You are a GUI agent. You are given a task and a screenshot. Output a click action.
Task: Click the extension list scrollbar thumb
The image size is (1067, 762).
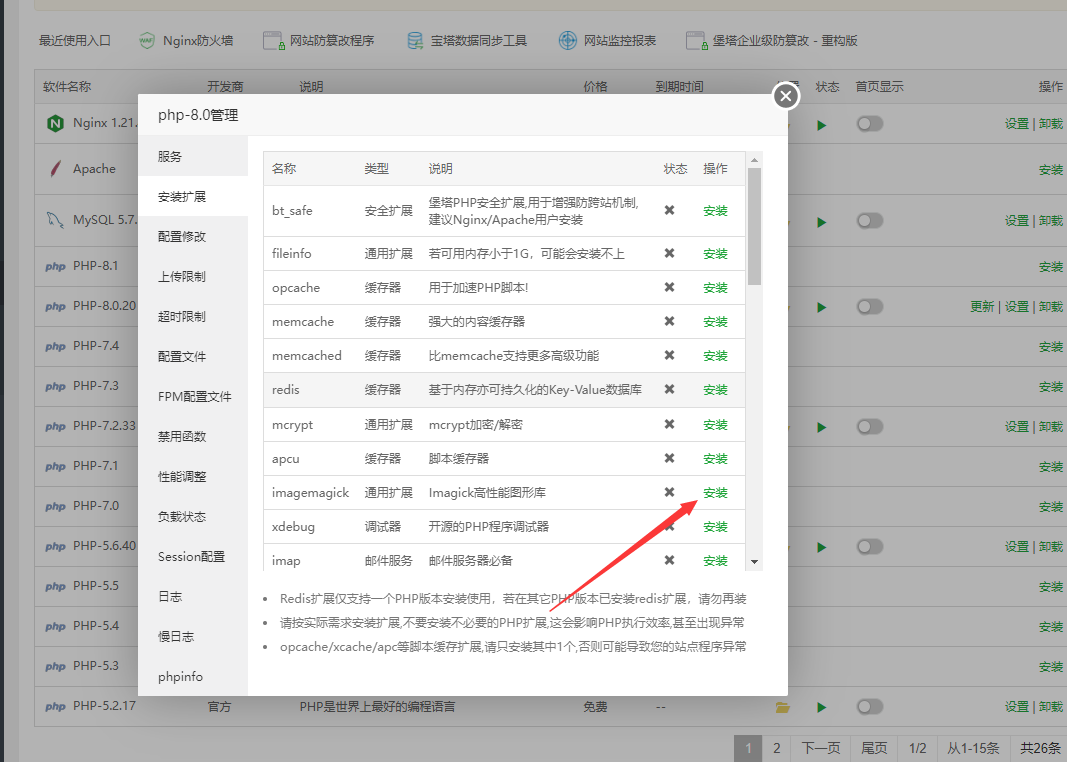coord(754,226)
